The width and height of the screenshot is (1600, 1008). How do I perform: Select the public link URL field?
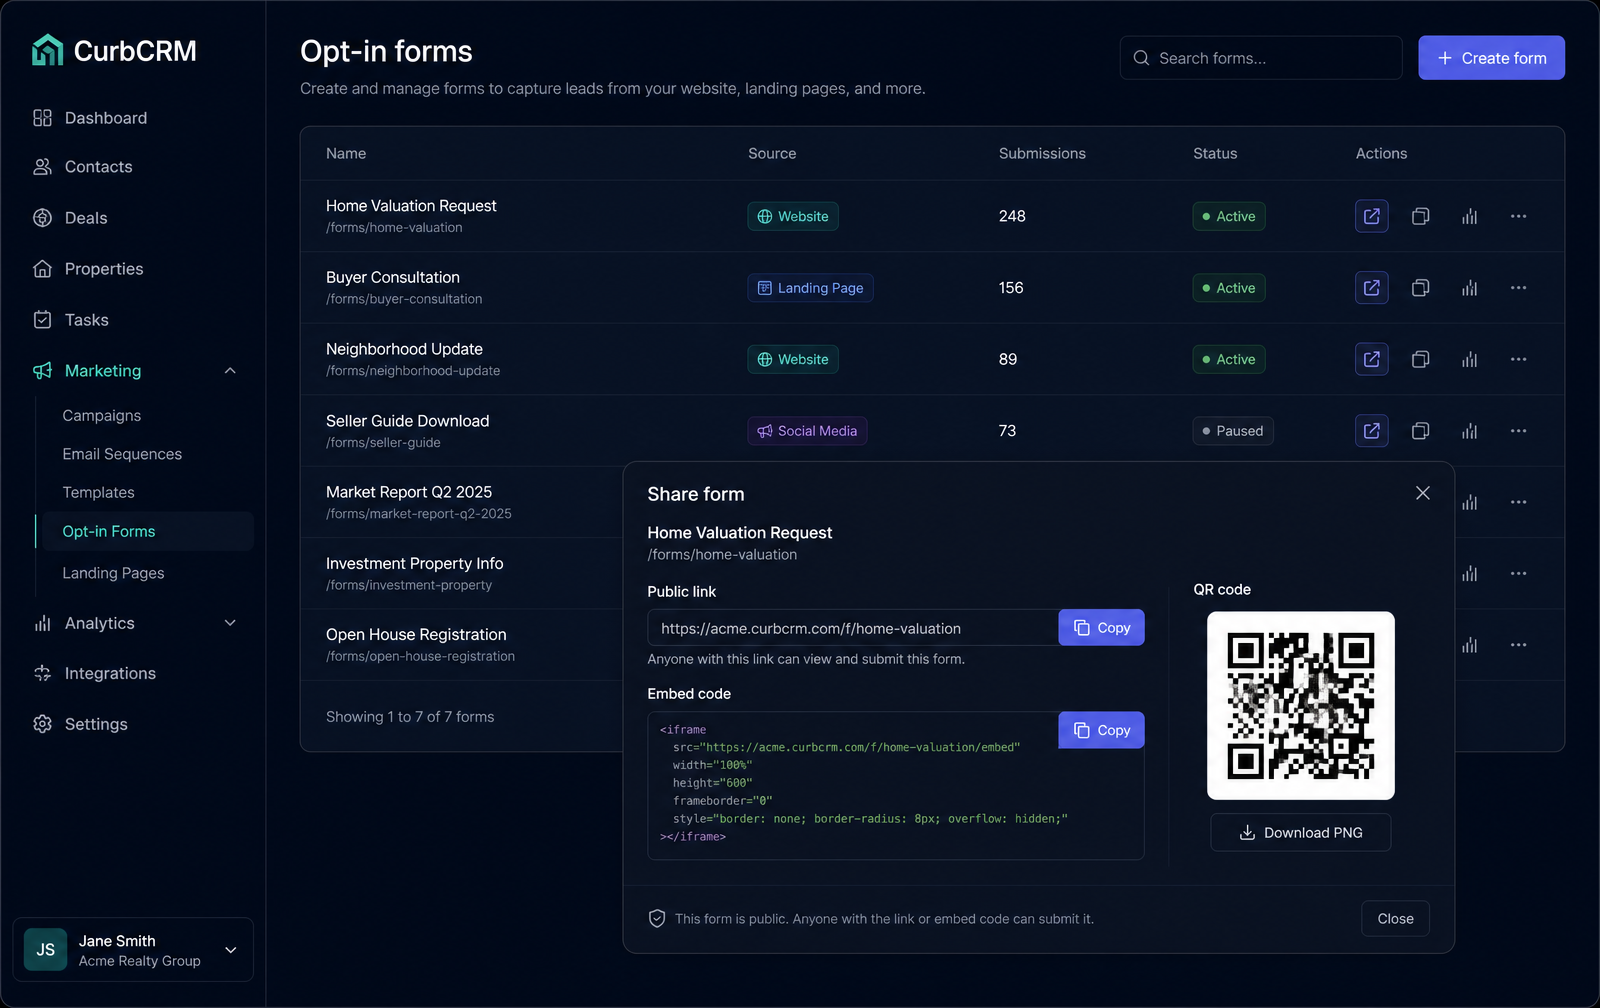(x=853, y=628)
